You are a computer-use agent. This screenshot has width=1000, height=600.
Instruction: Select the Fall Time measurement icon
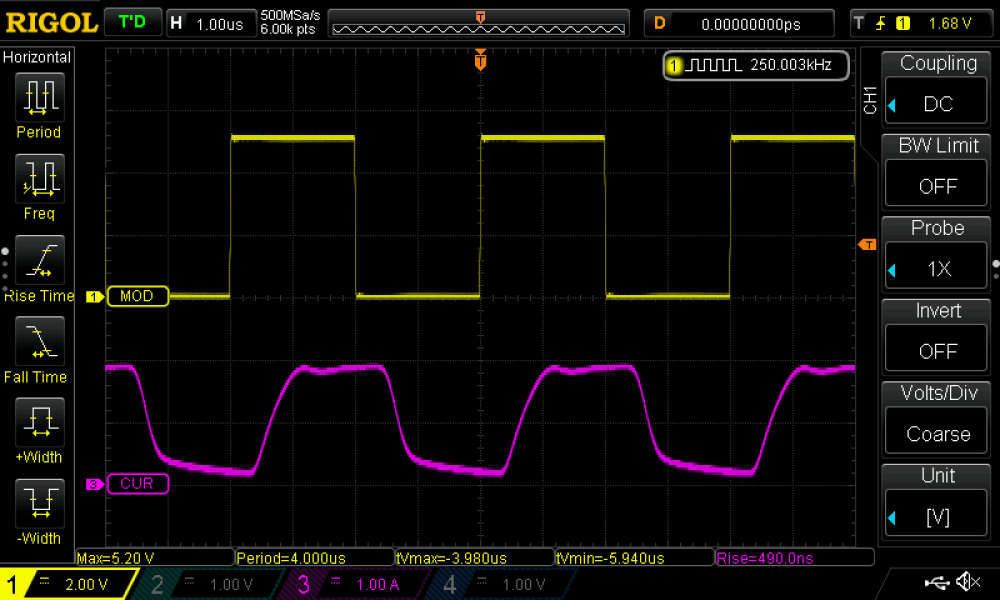point(40,341)
